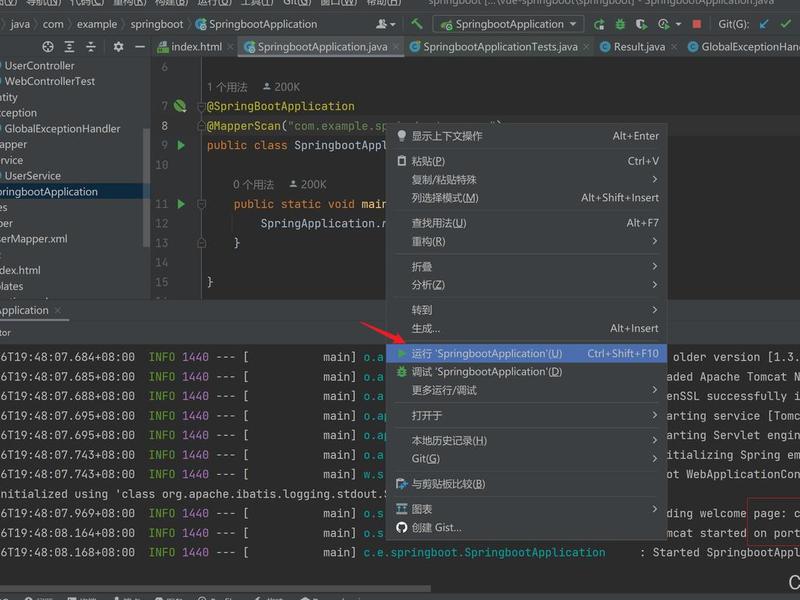Viewport: 800px width, 600px height.
Task: Click the gutter run arrow on line 9
Action: tap(181, 145)
